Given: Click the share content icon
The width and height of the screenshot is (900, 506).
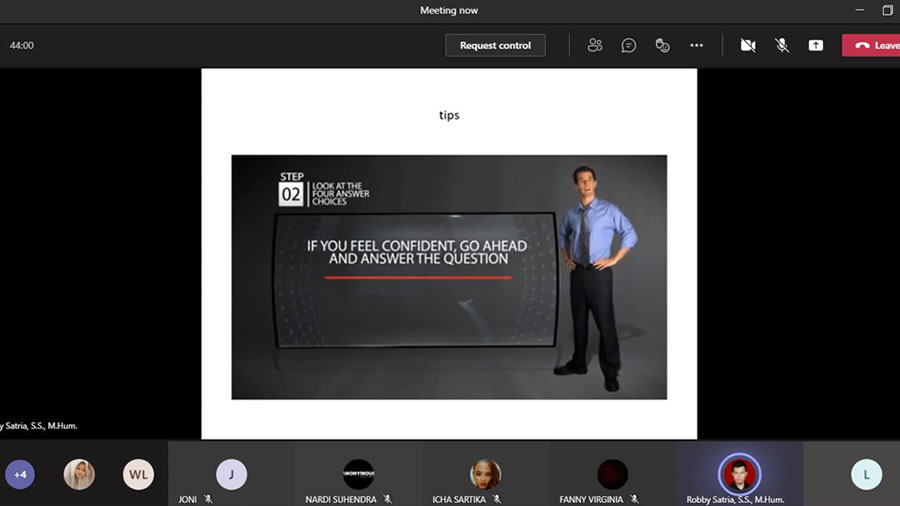Looking at the screenshot, I should click(x=816, y=45).
